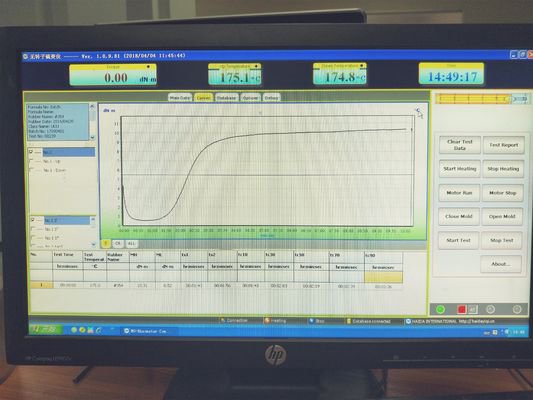Click down arrow of formula info panel
The height and width of the screenshot is (400, 533).
click(x=92, y=137)
